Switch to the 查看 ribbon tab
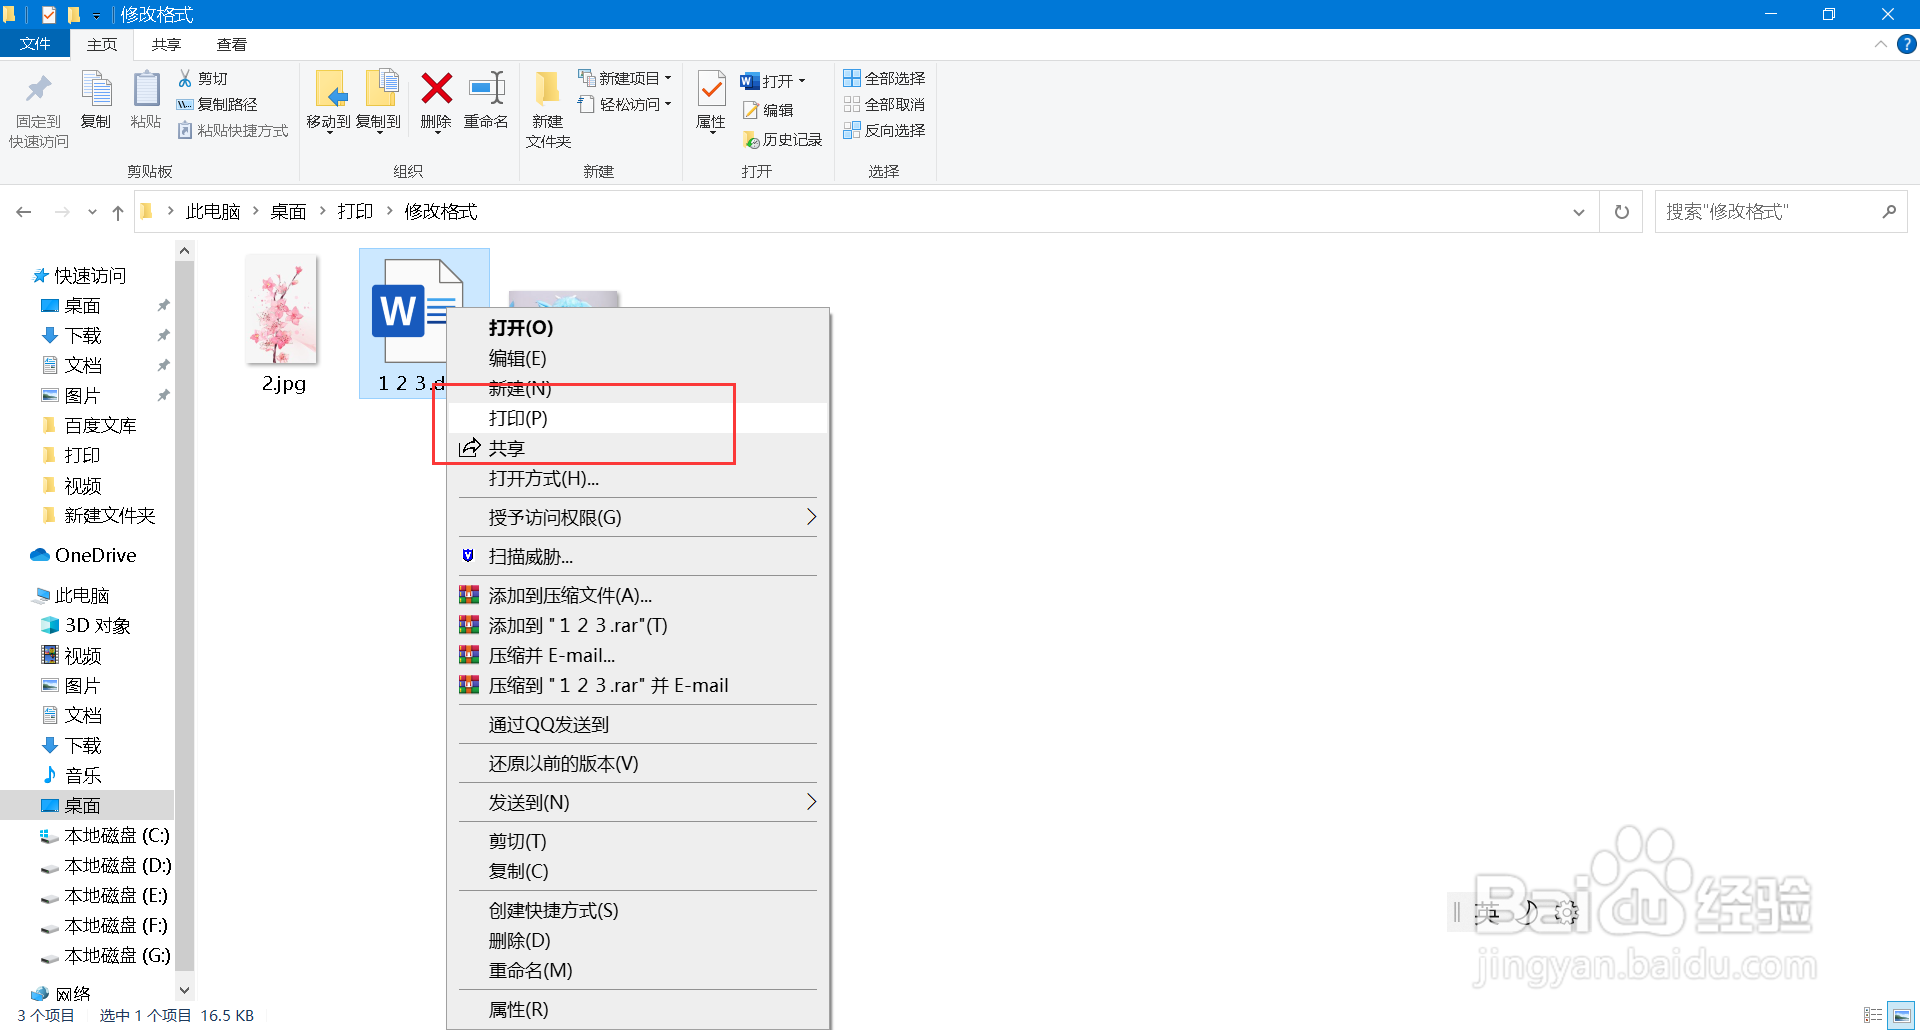This screenshot has height=1030, width=1920. point(232,44)
